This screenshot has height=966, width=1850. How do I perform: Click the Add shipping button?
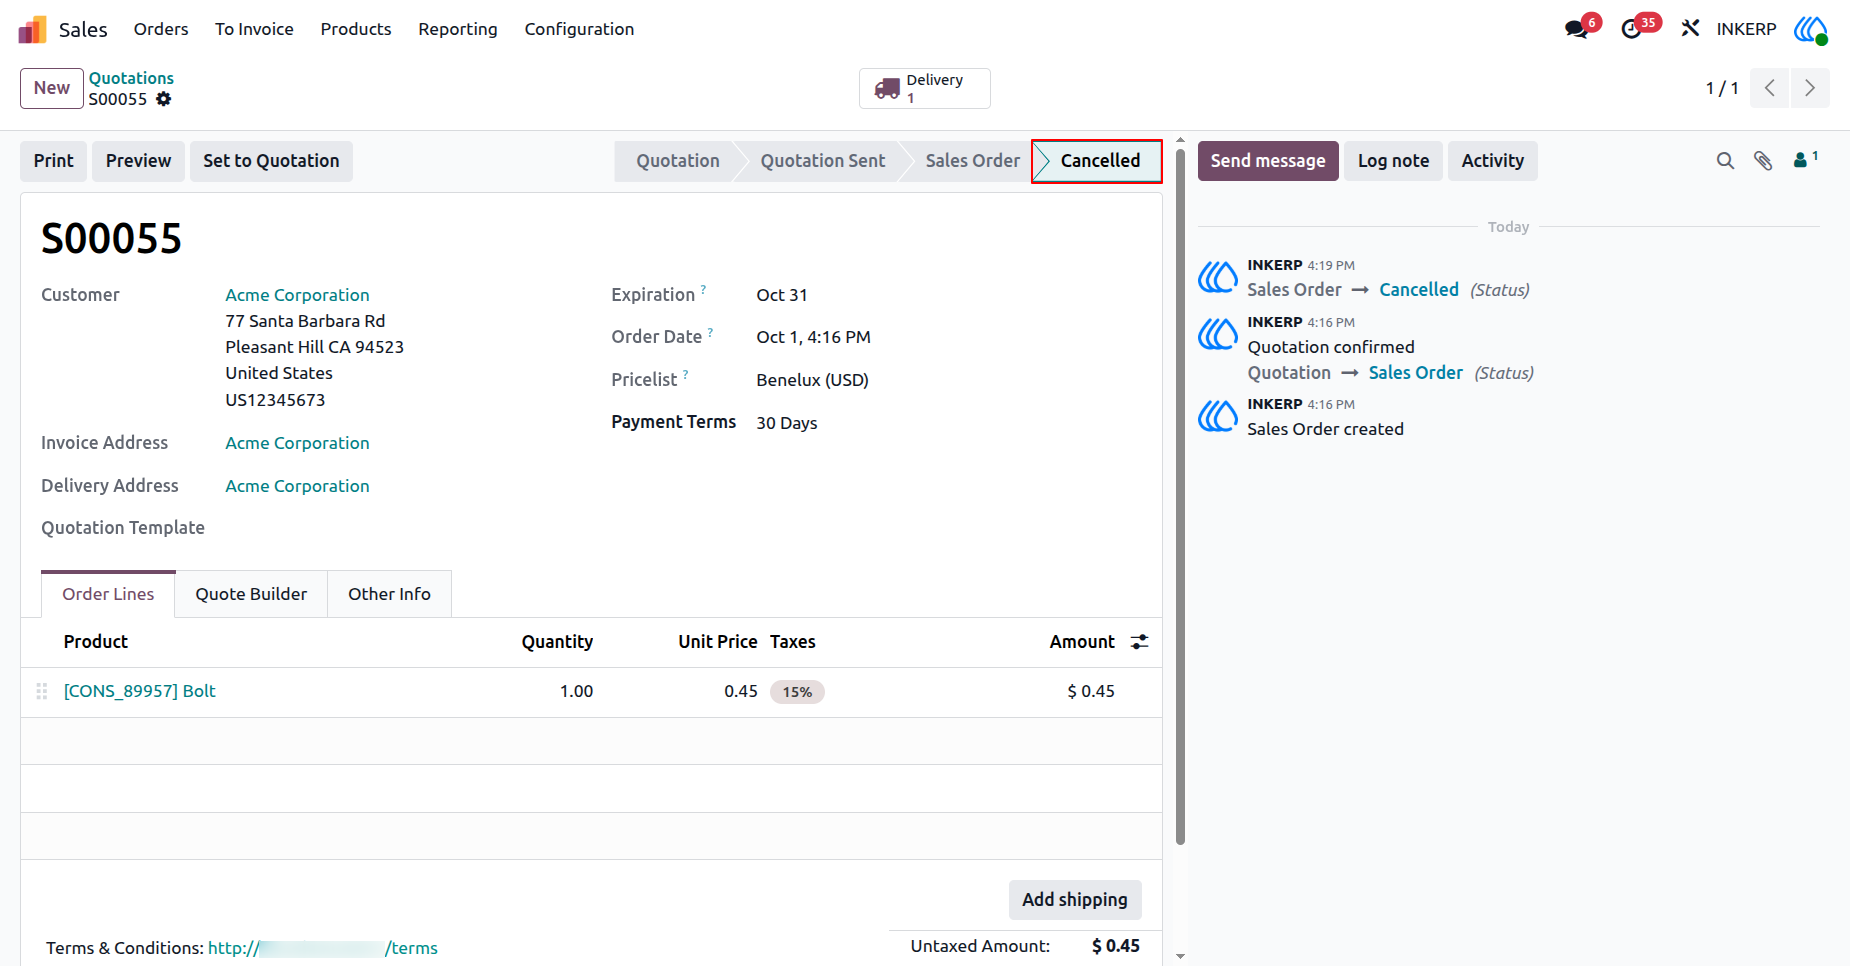[1075, 900]
